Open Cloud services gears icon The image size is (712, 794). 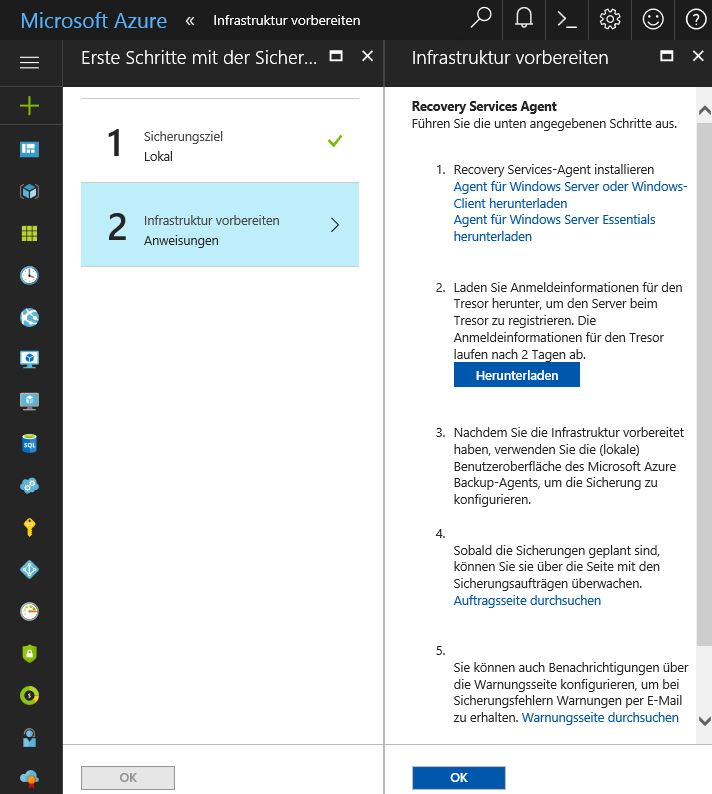click(29, 486)
